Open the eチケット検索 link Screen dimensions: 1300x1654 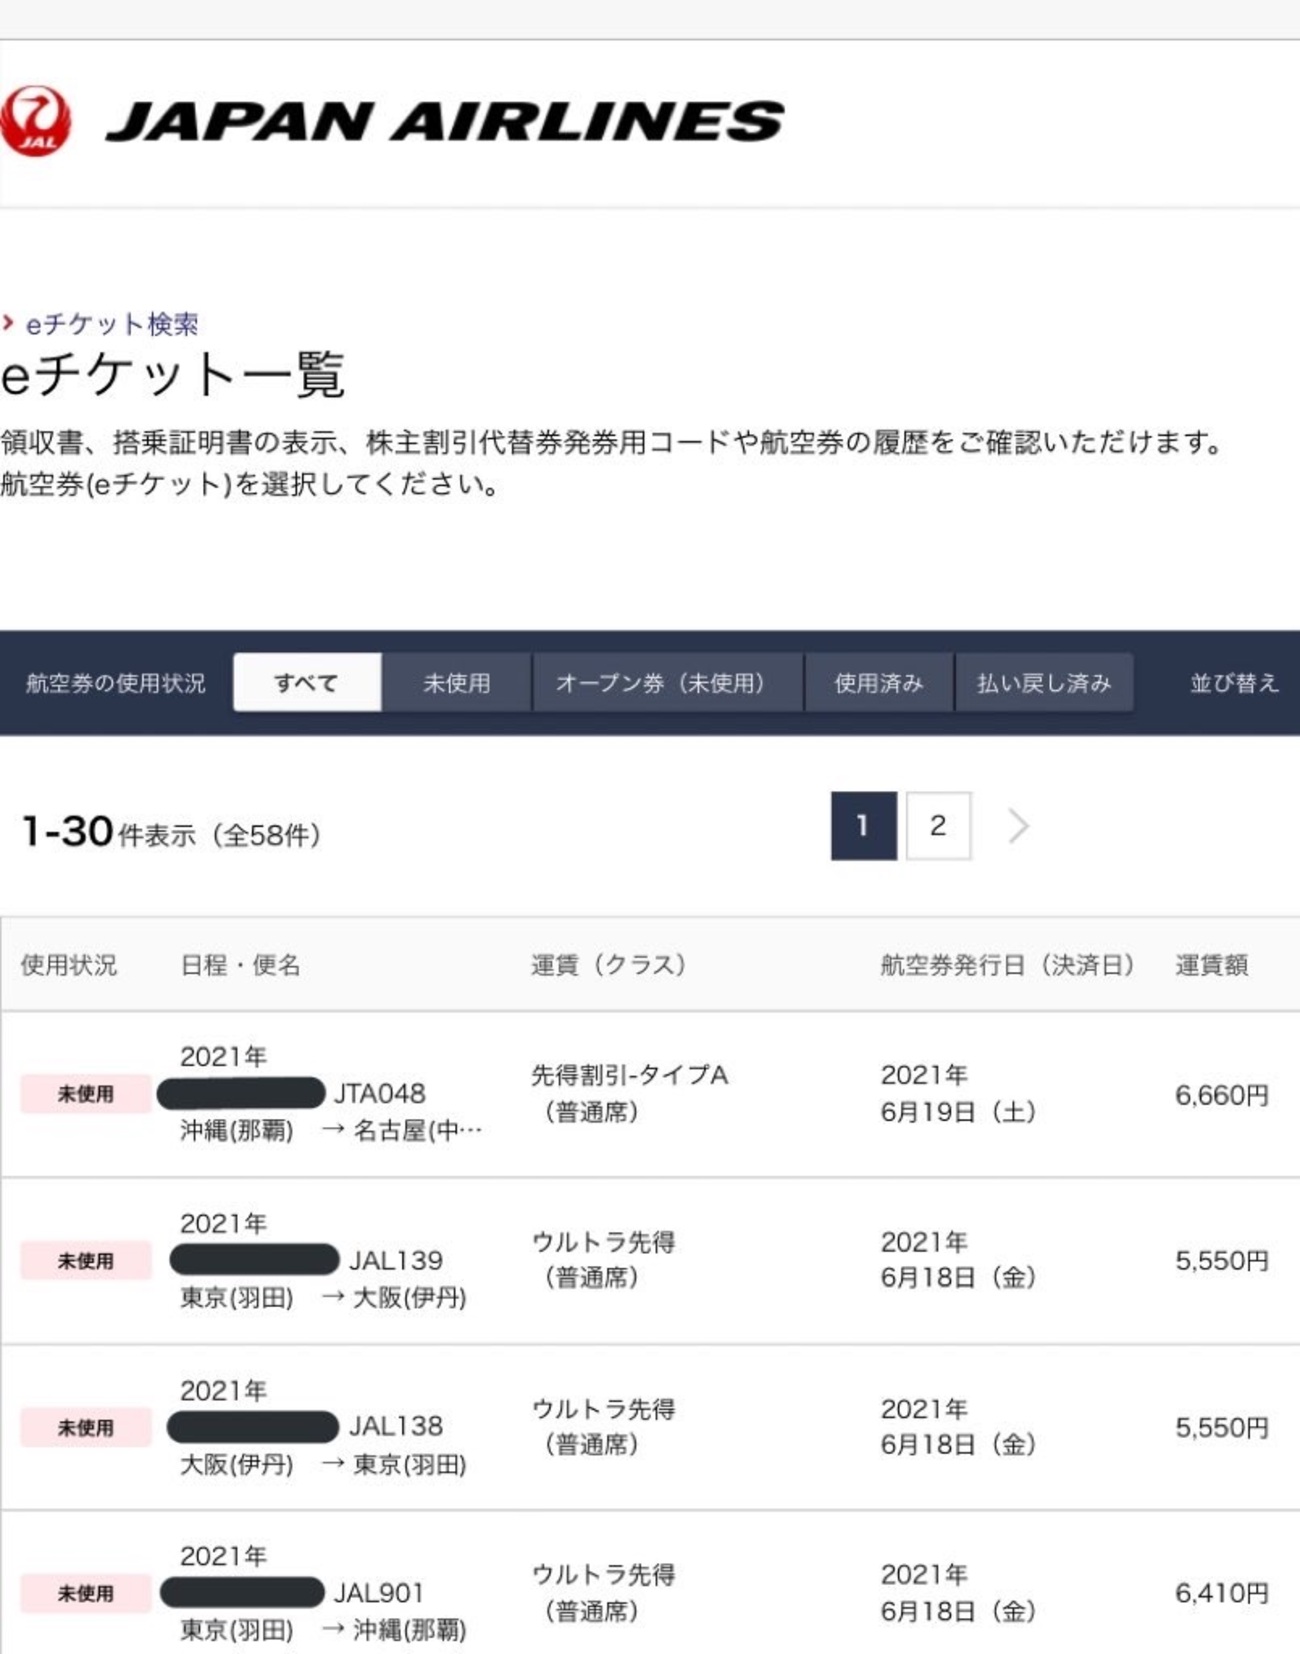coord(112,324)
